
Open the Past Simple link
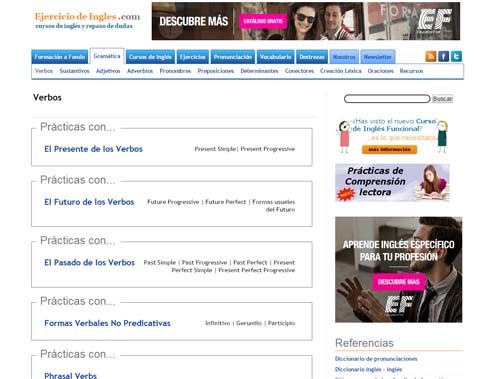[x=160, y=263]
